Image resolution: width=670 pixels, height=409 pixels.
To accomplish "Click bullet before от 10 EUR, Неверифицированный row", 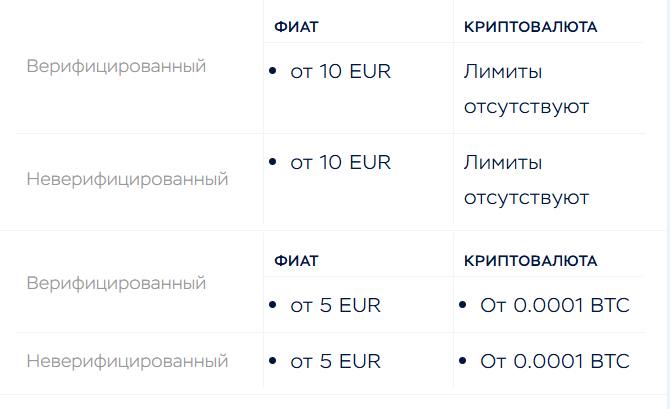I will click(273, 162).
